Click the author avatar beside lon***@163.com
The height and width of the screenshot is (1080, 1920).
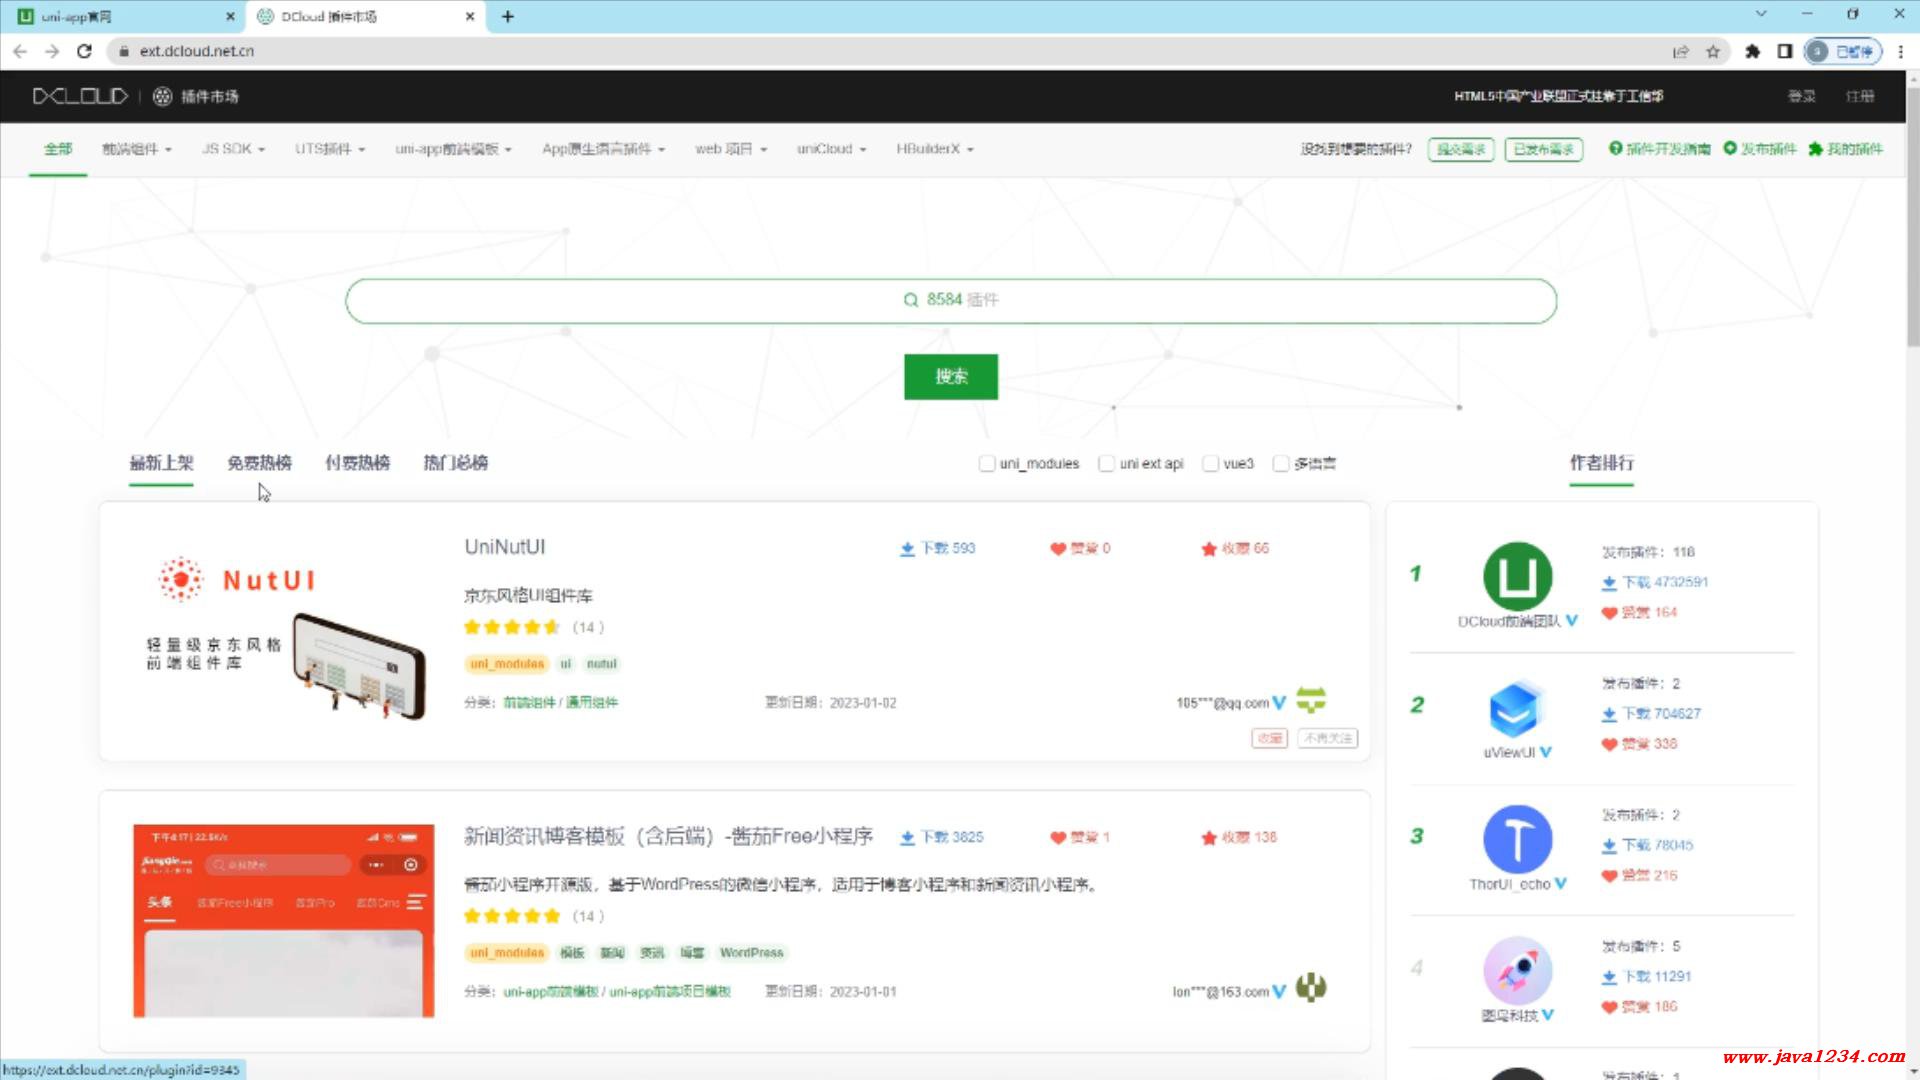[1311, 988]
